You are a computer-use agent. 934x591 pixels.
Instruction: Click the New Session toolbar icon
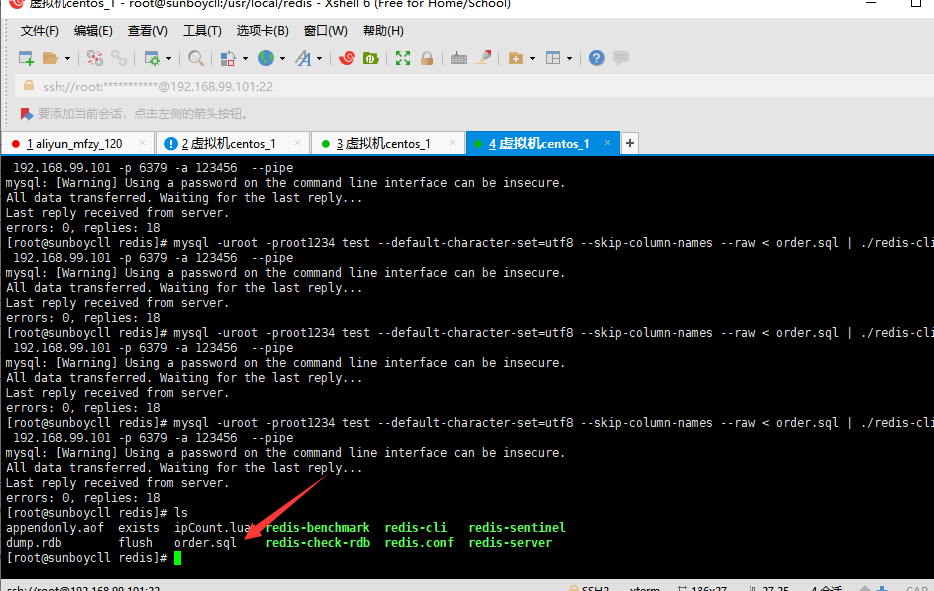tap(26, 58)
